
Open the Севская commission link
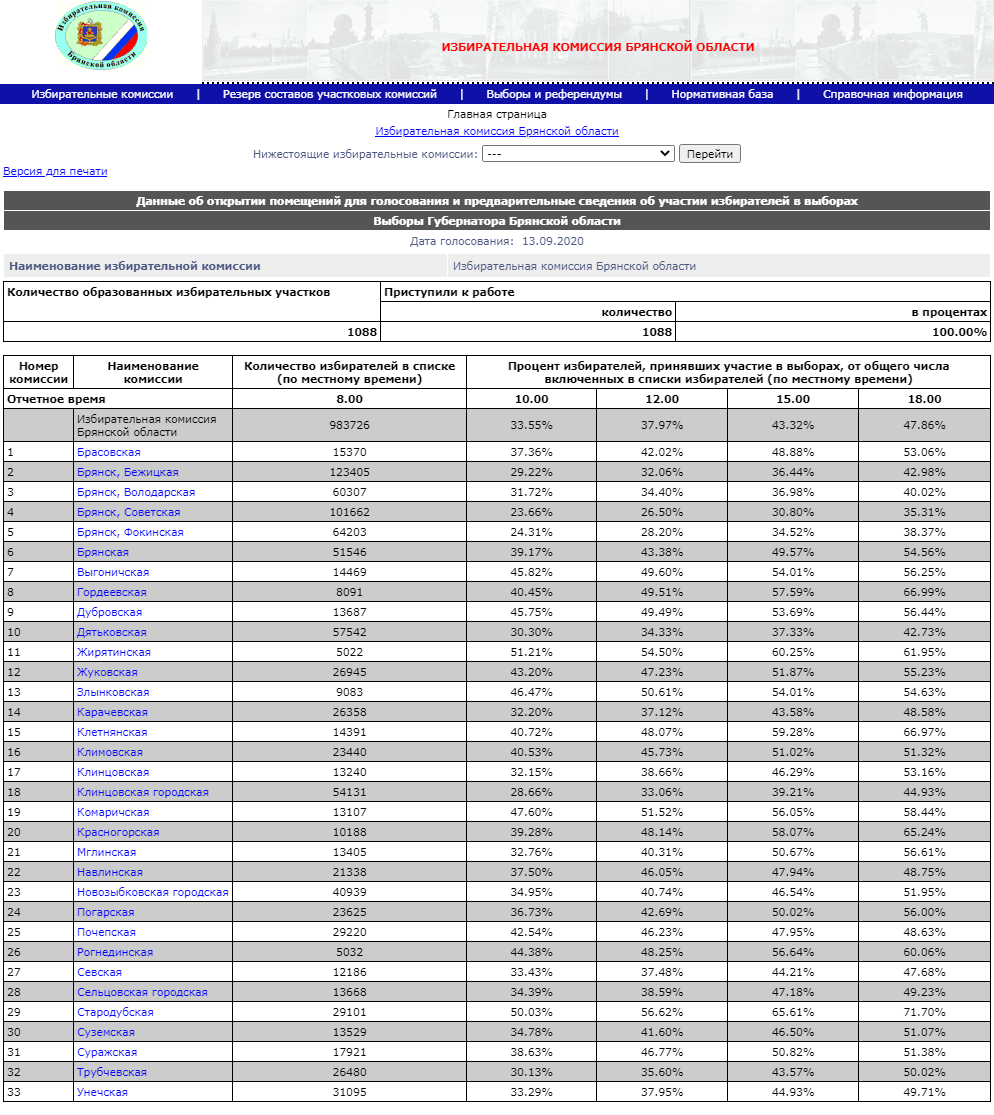[100, 972]
